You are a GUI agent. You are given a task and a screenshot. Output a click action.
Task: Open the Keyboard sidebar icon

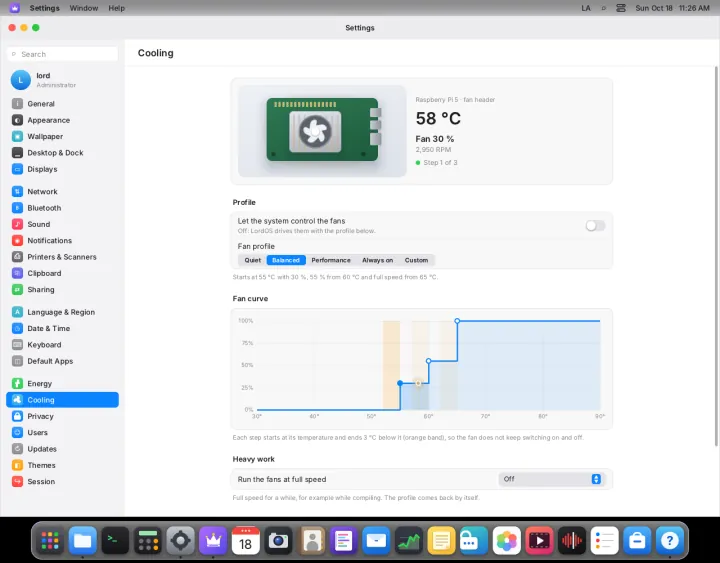click(x=17, y=345)
